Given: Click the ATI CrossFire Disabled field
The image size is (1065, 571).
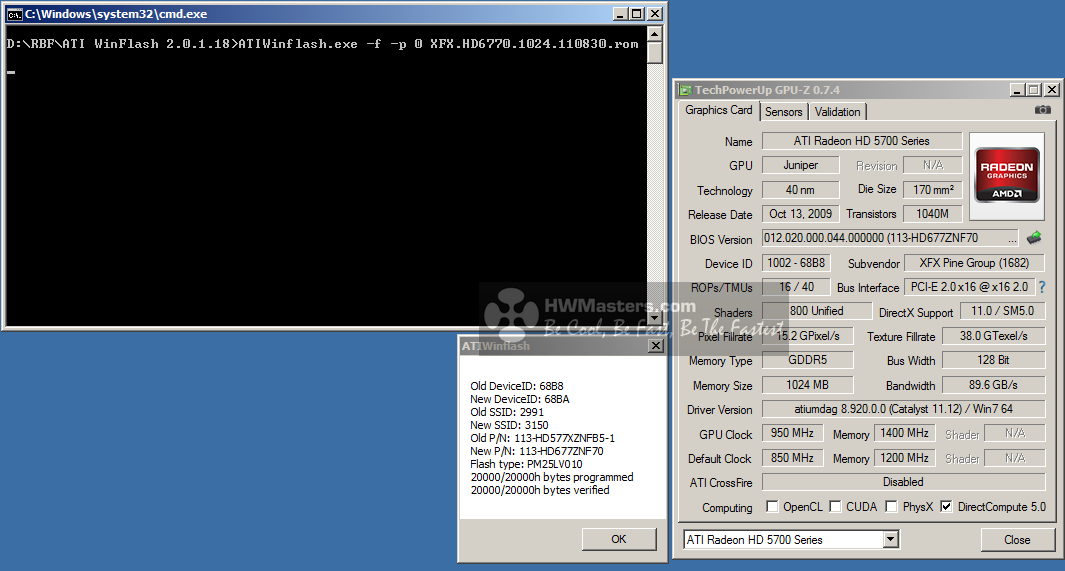Looking at the screenshot, I should (903, 482).
